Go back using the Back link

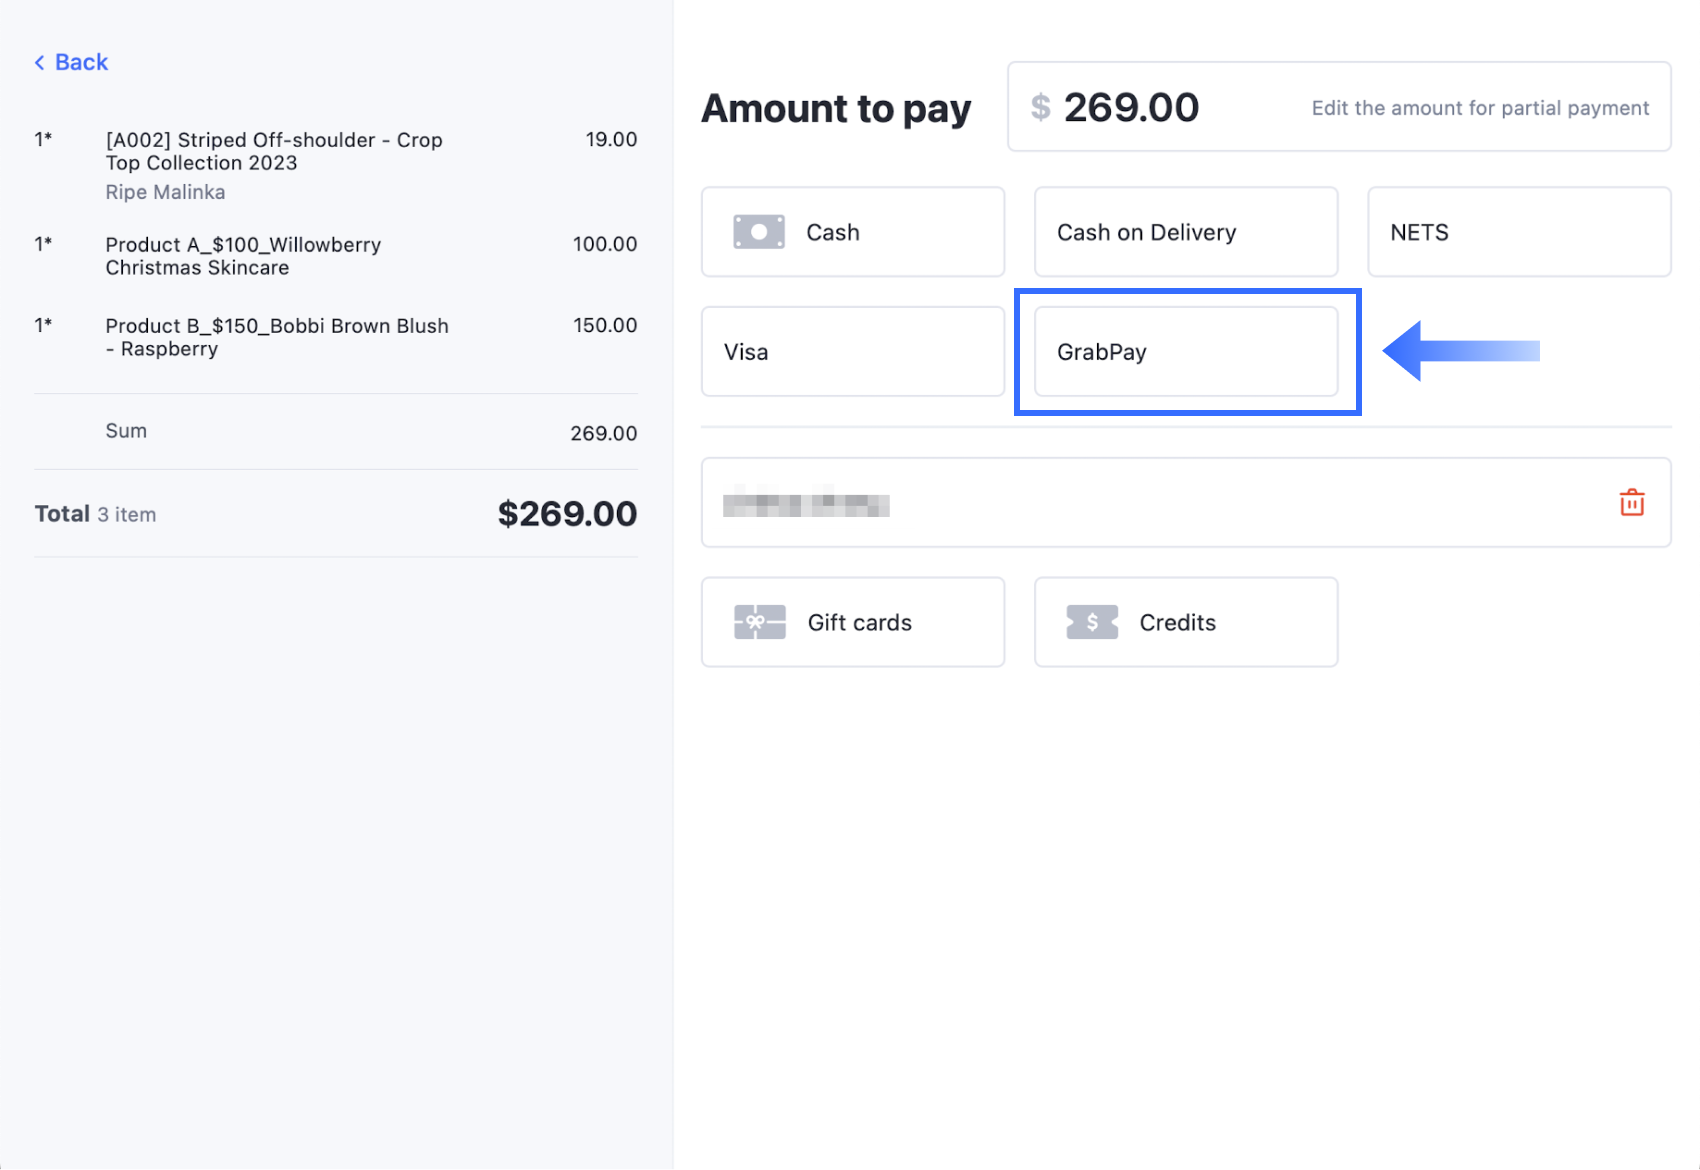[80, 62]
